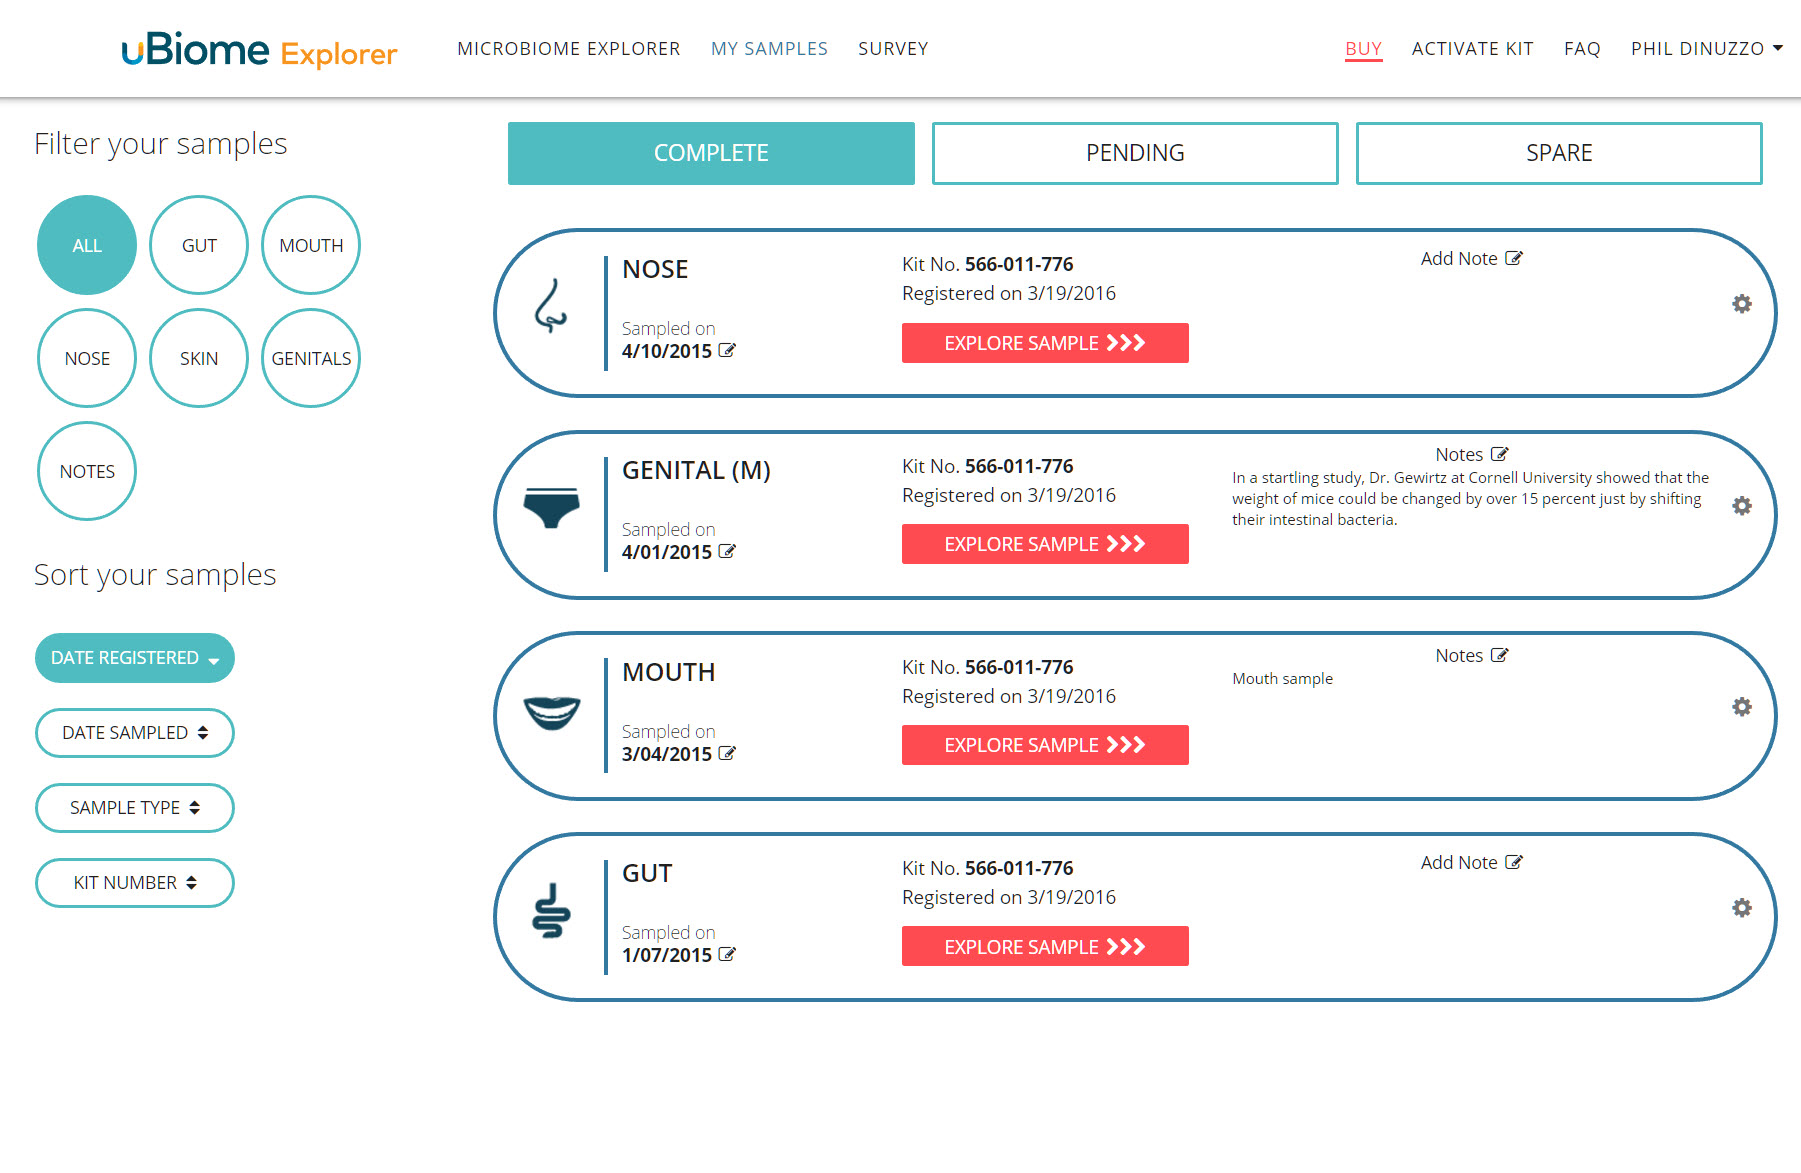This screenshot has height=1173, width=1801.
Task: Filter samples by GUT type
Action: click(x=199, y=245)
